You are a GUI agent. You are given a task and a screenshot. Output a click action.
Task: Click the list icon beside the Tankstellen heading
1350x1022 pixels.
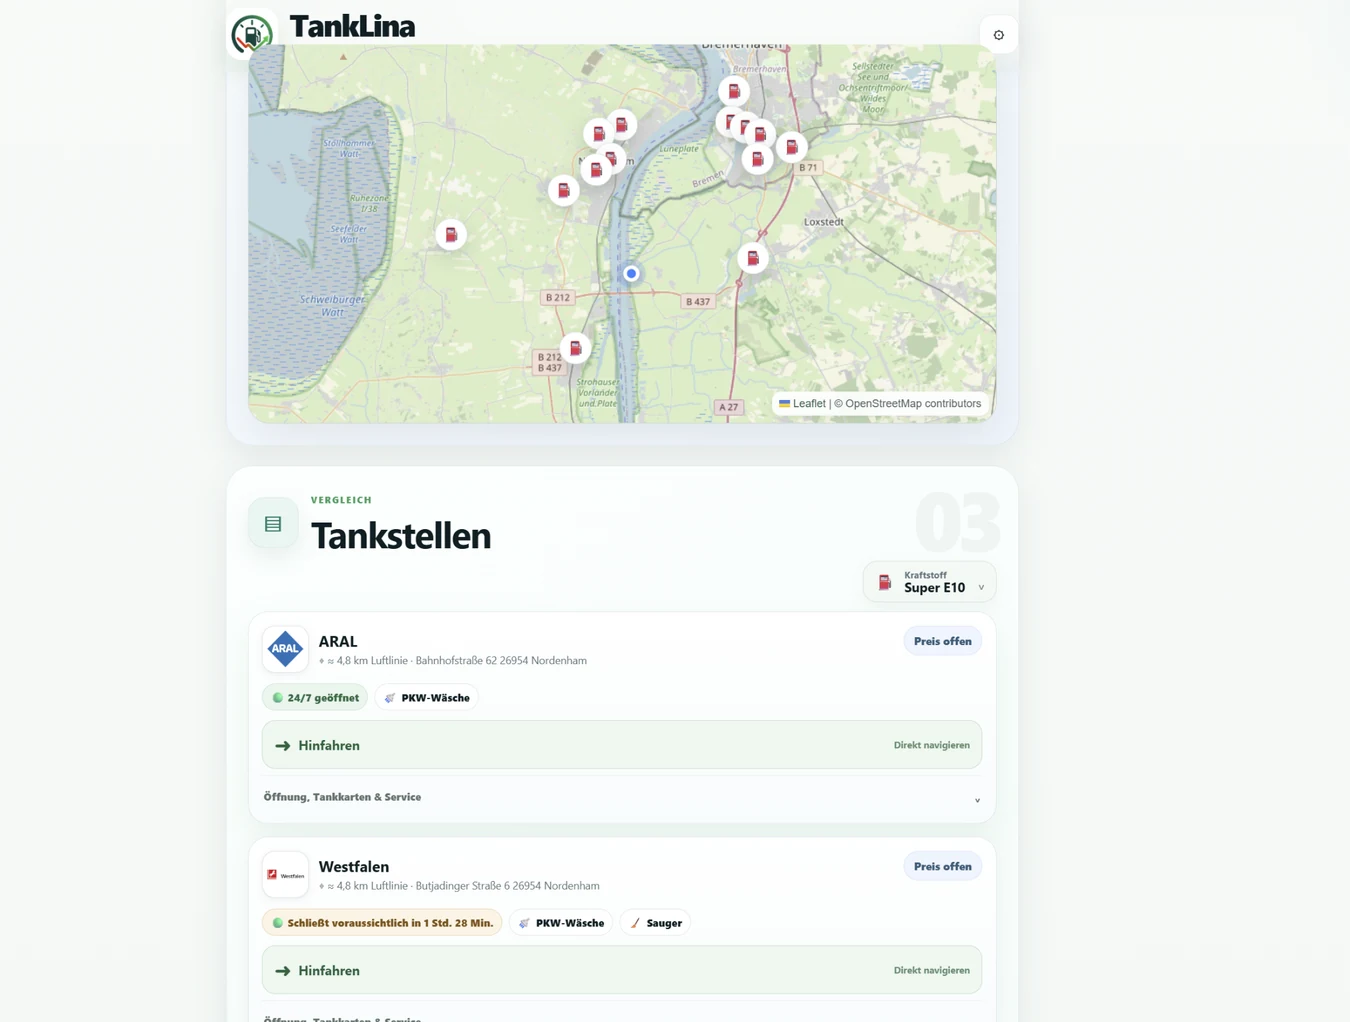[x=273, y=523]
